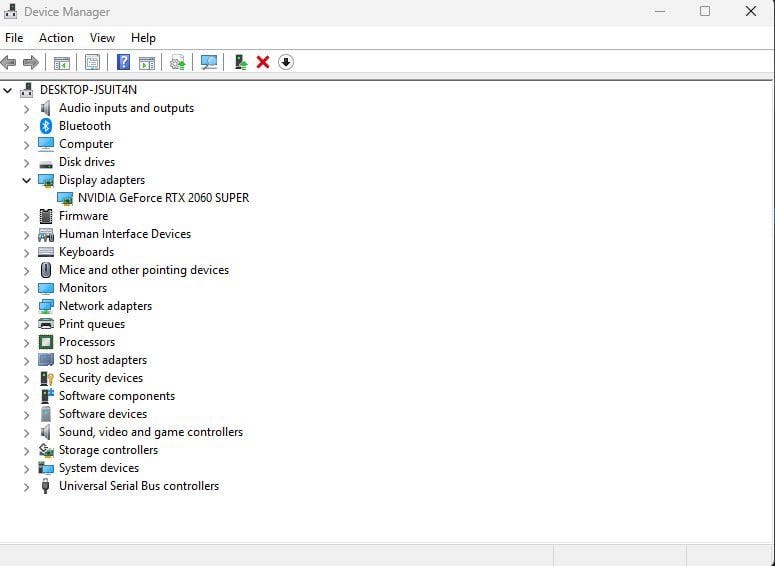Select the SD host adapters label
Image resolution: width=775 pixels, height=566 pixels.
[x=103, y=360]
